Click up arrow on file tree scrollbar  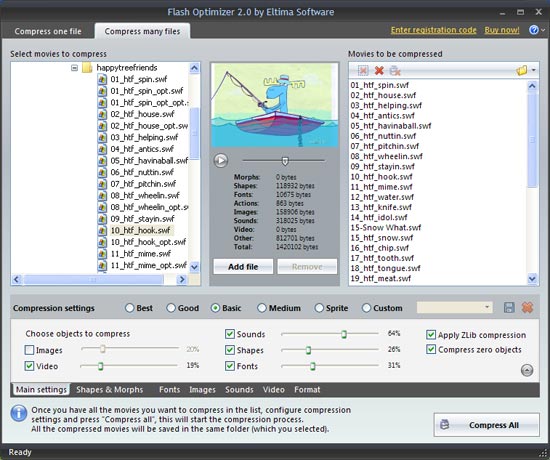(194, 68)
